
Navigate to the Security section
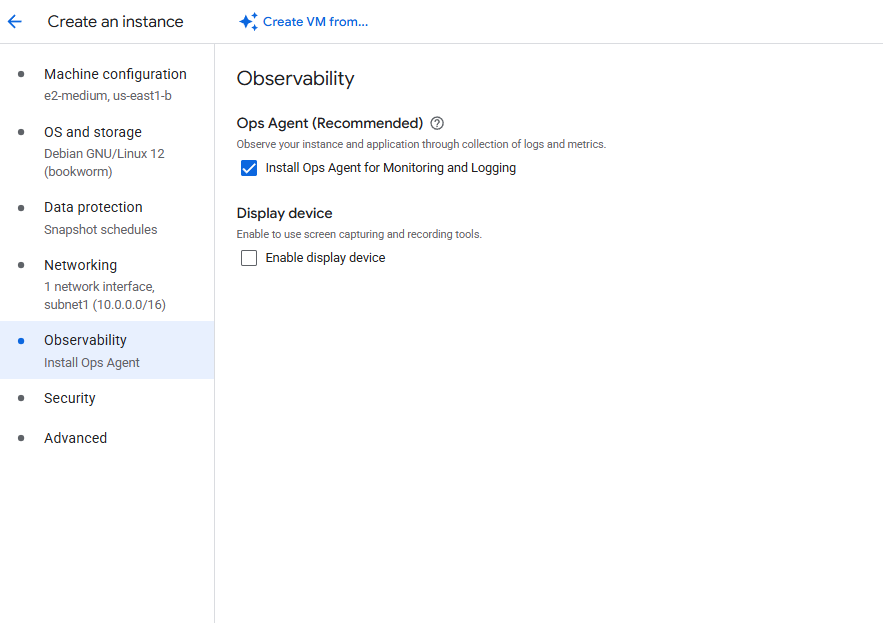tap(70, 398)
